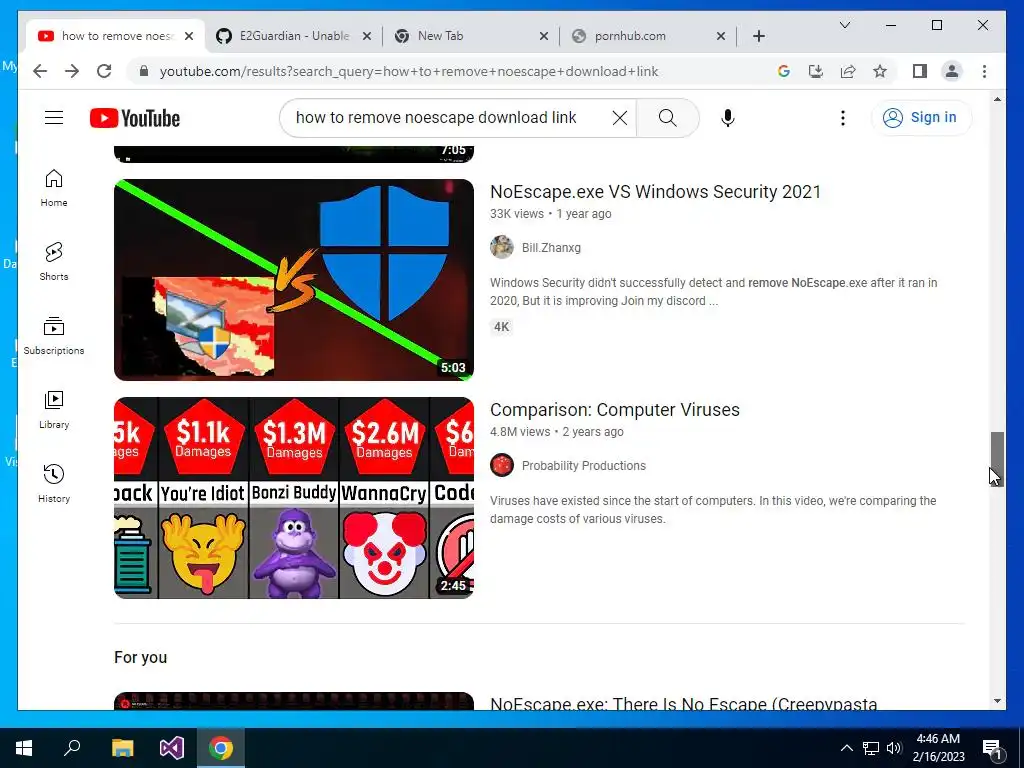Image resolution: width=1024 pixels, height=768 pixels.
Task: Toggle the Chrome side panel
Action: [920, 71]
